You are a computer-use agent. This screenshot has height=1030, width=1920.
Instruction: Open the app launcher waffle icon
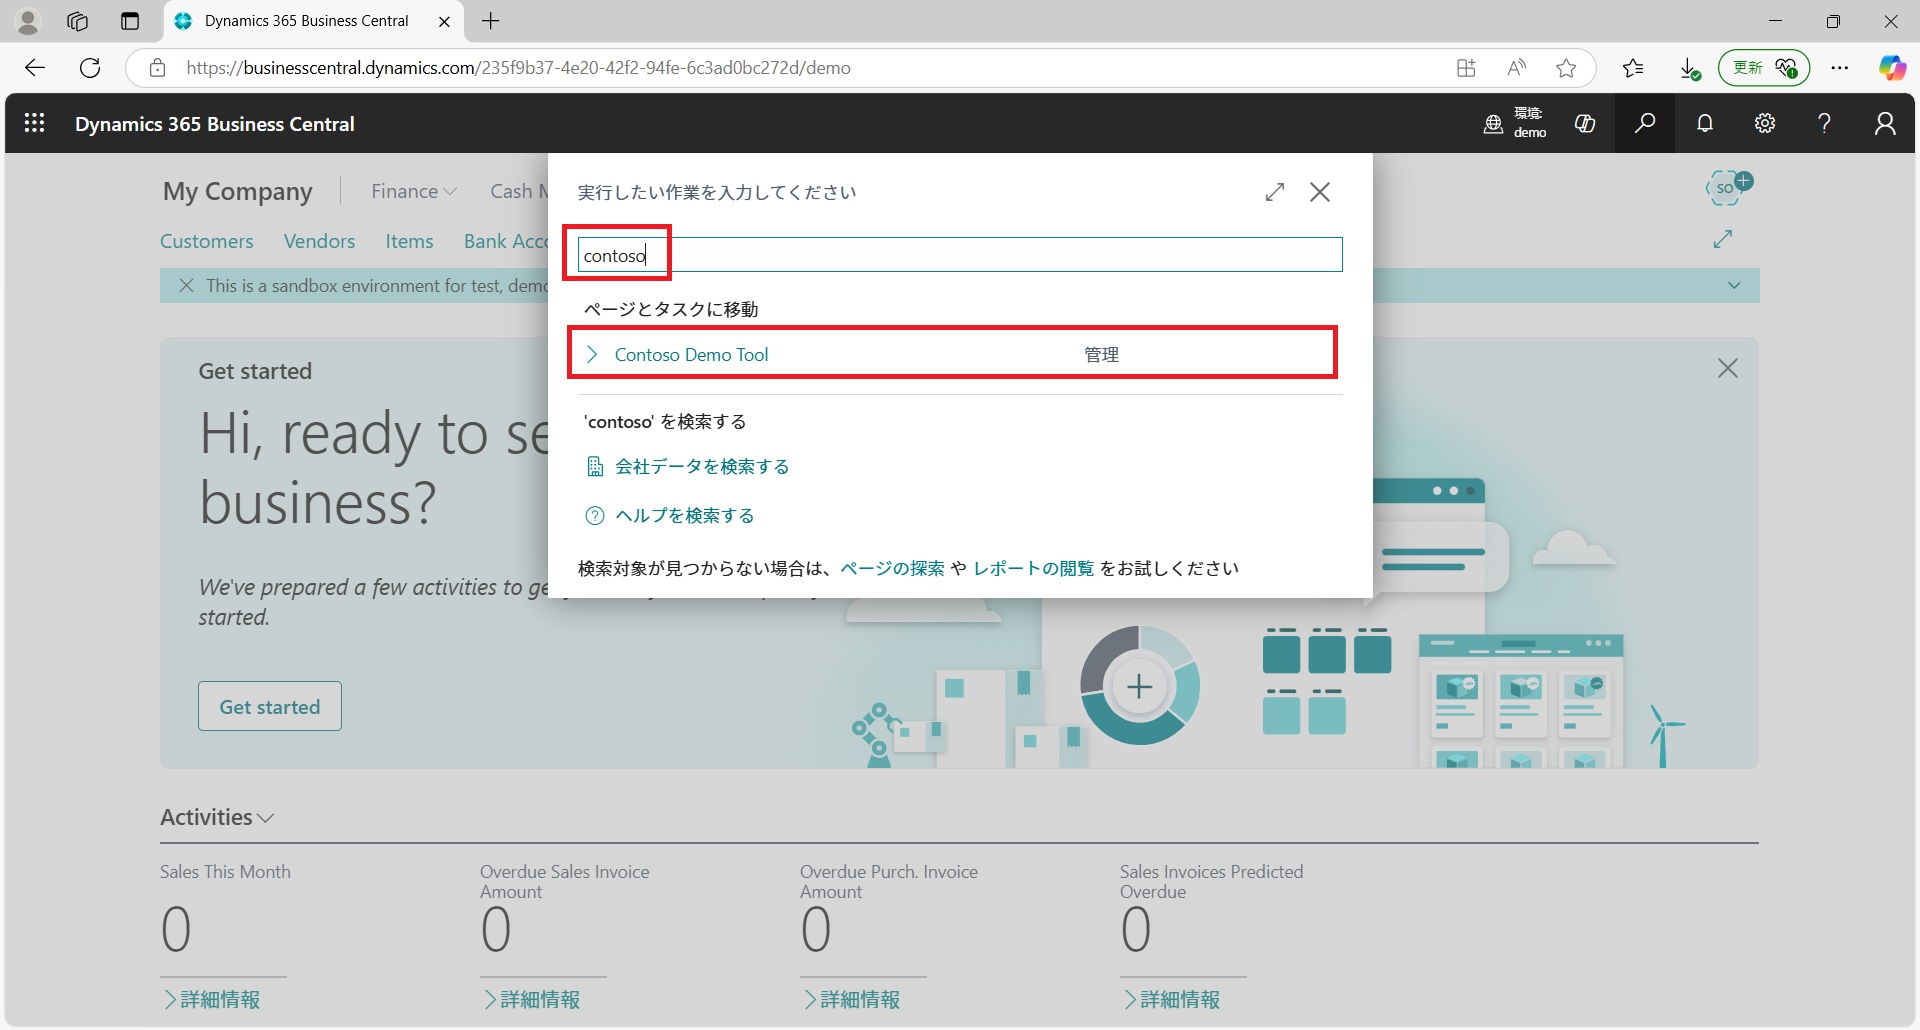(34, 123)
